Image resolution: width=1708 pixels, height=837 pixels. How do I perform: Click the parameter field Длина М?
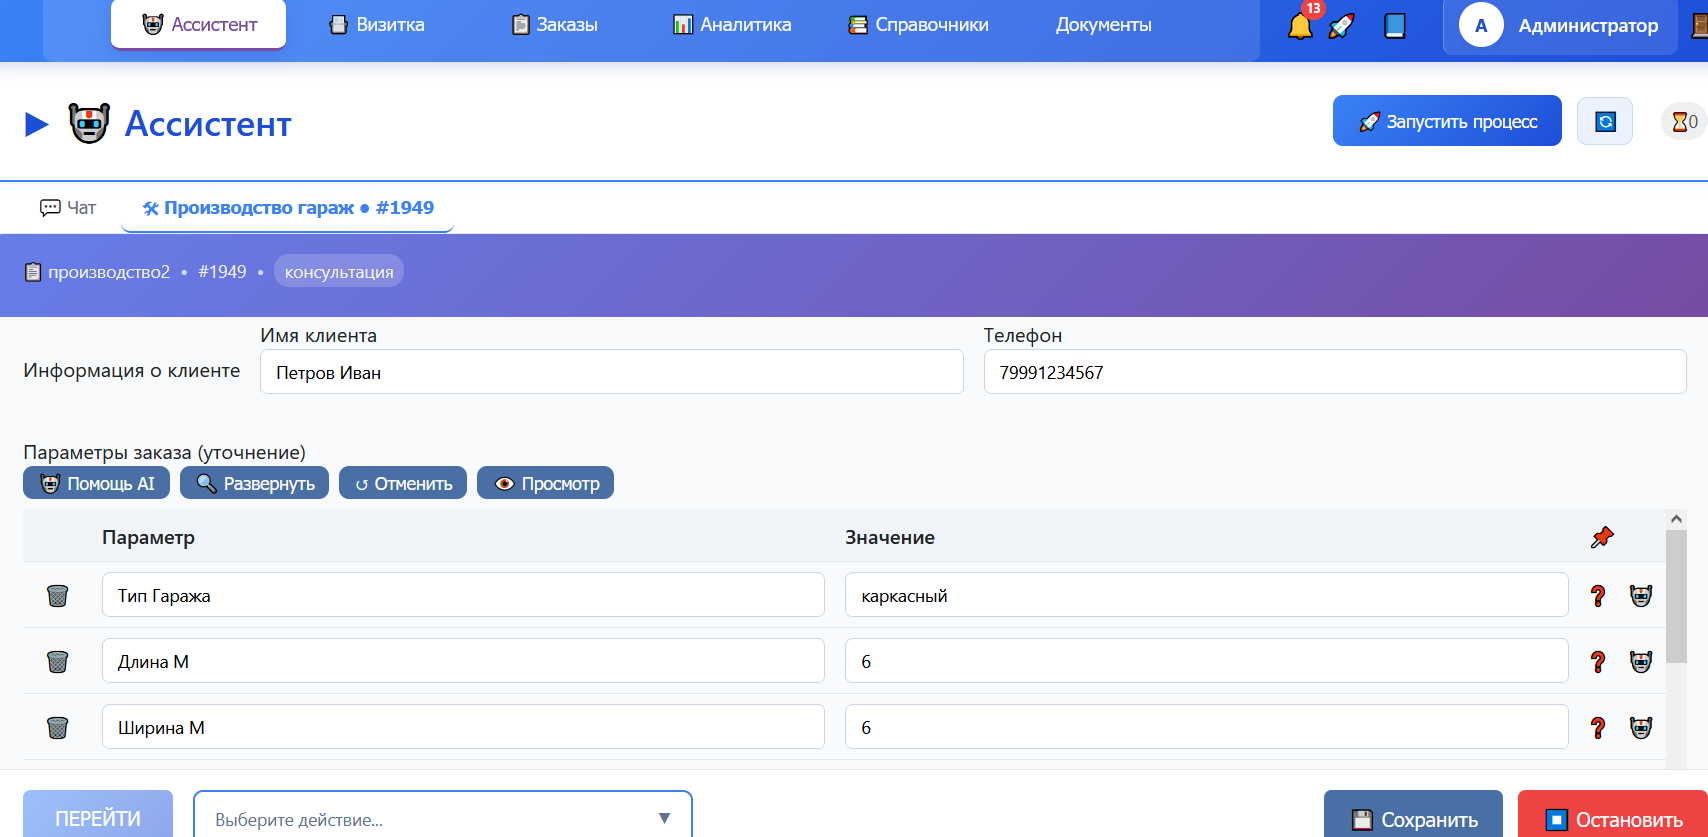463,661
